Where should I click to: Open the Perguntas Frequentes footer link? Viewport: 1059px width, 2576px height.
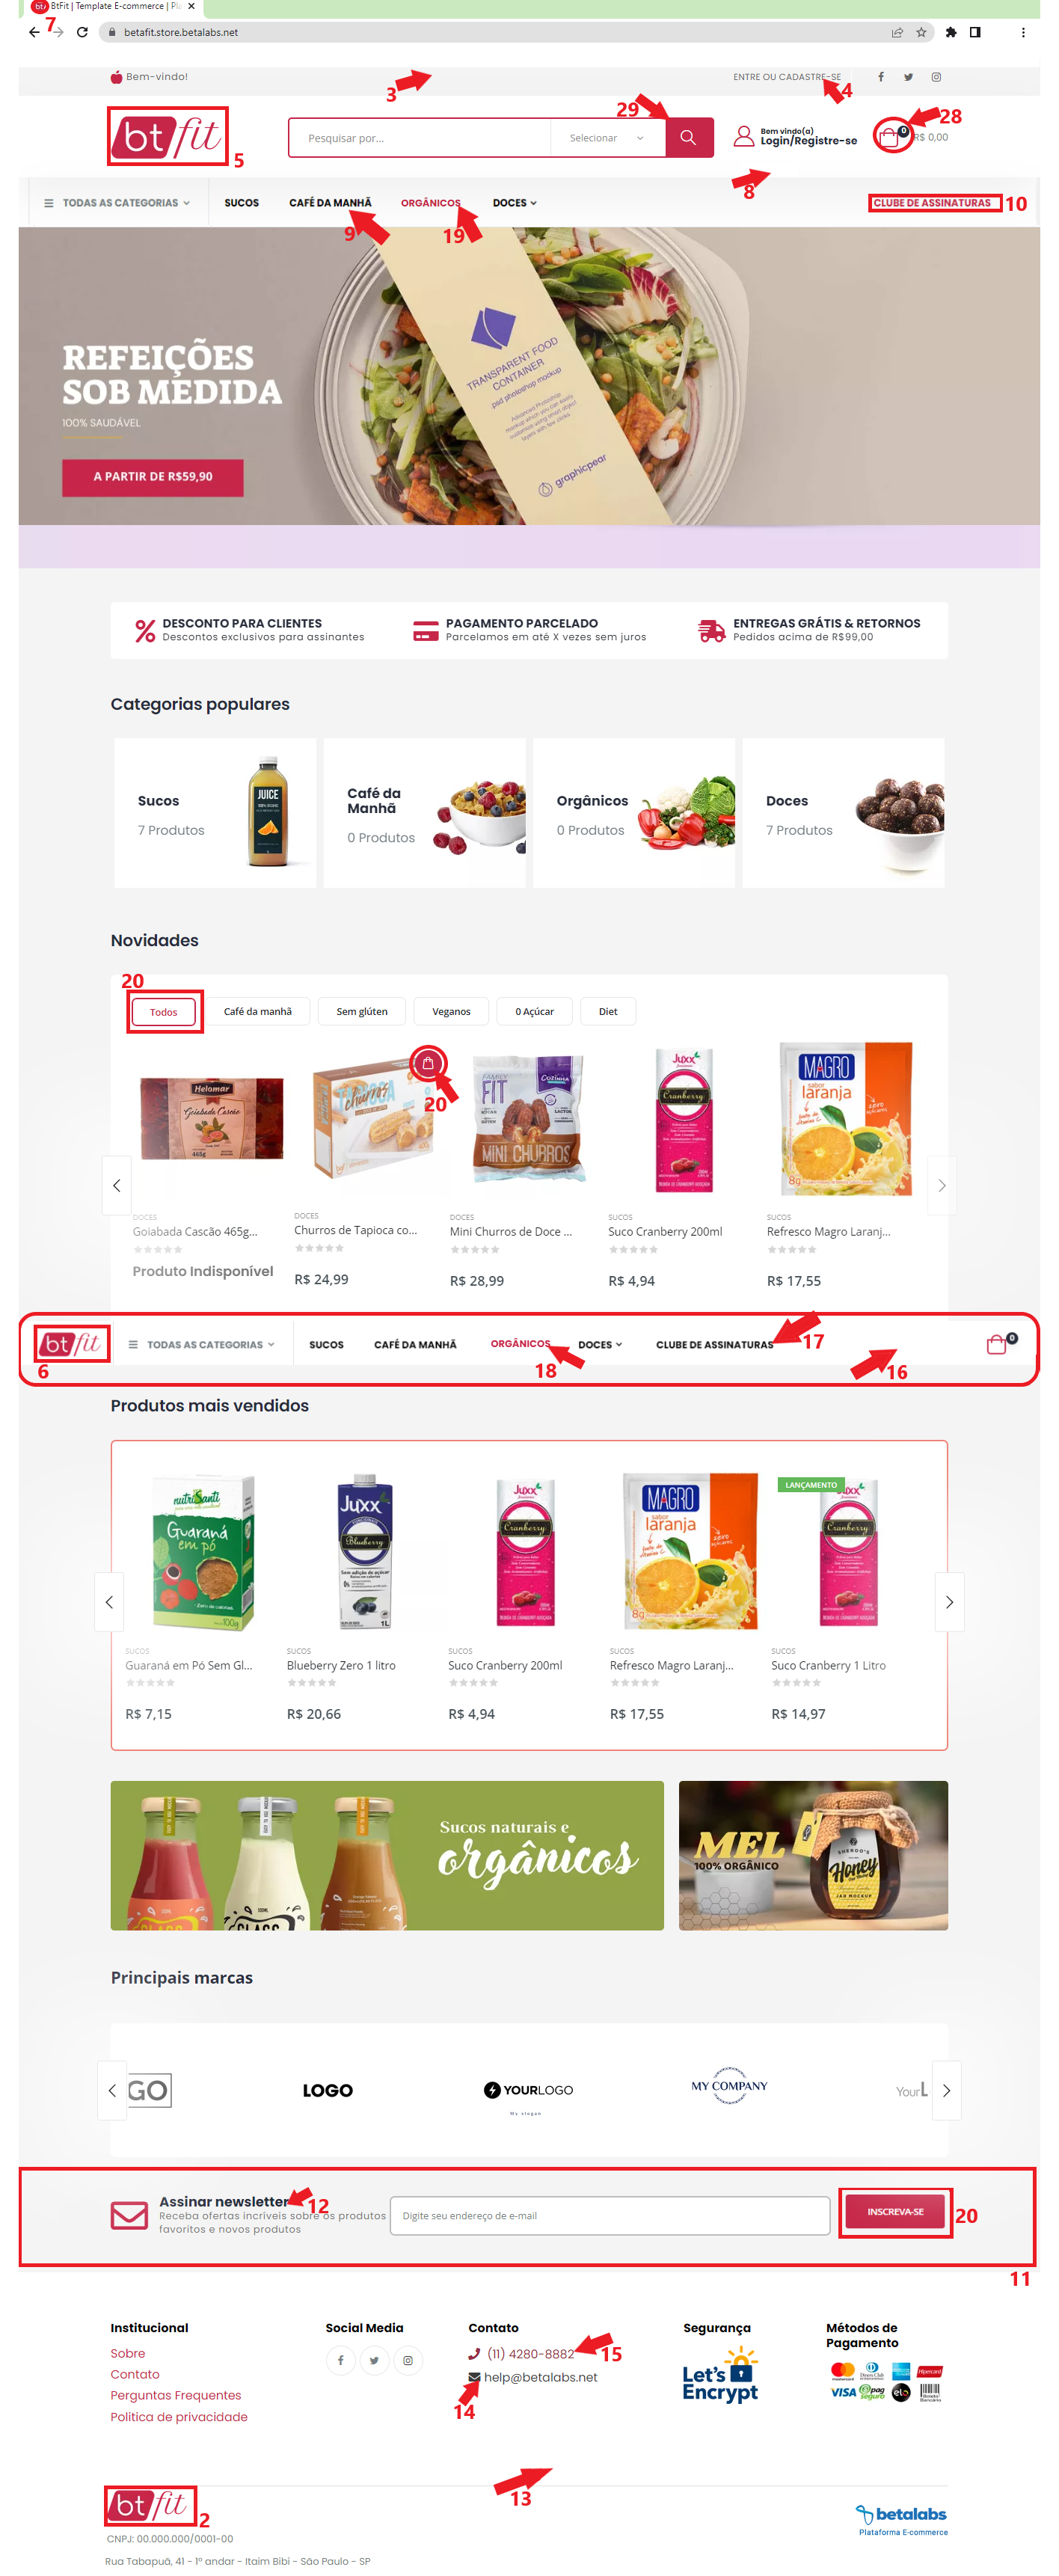click(x=176, y=2395)
